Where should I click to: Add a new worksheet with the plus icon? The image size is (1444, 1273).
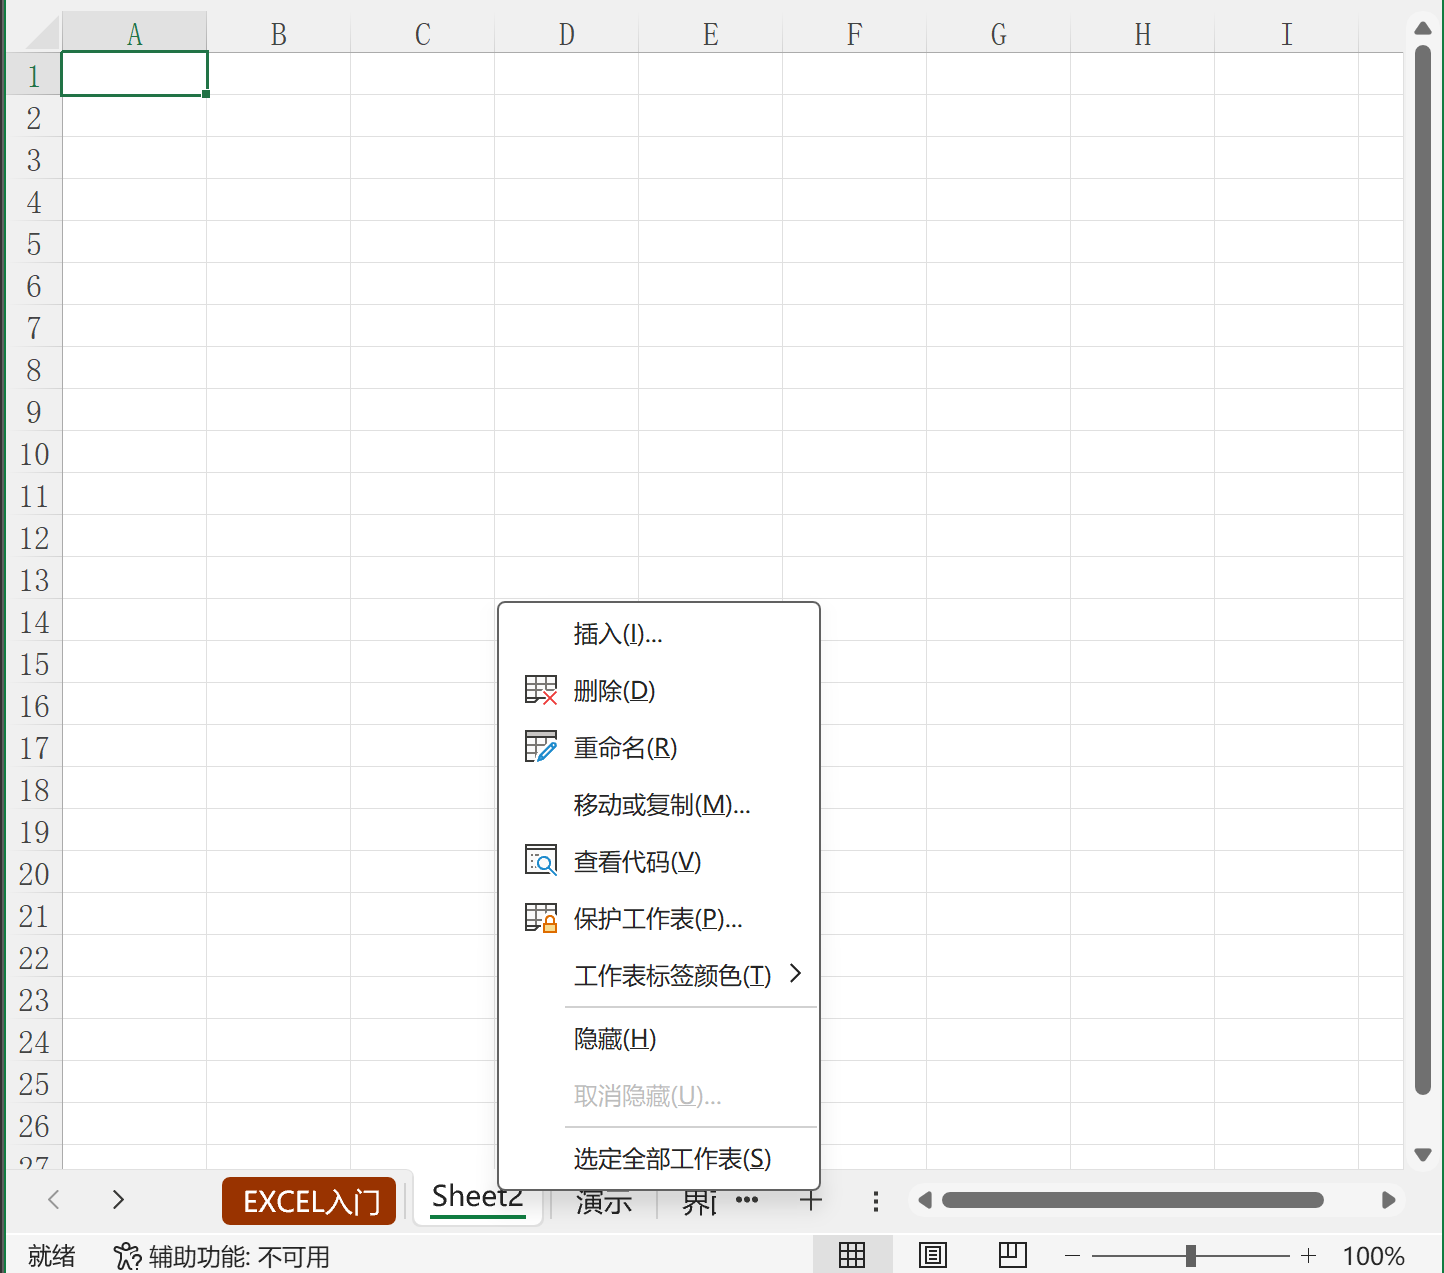pos(810,1200)
